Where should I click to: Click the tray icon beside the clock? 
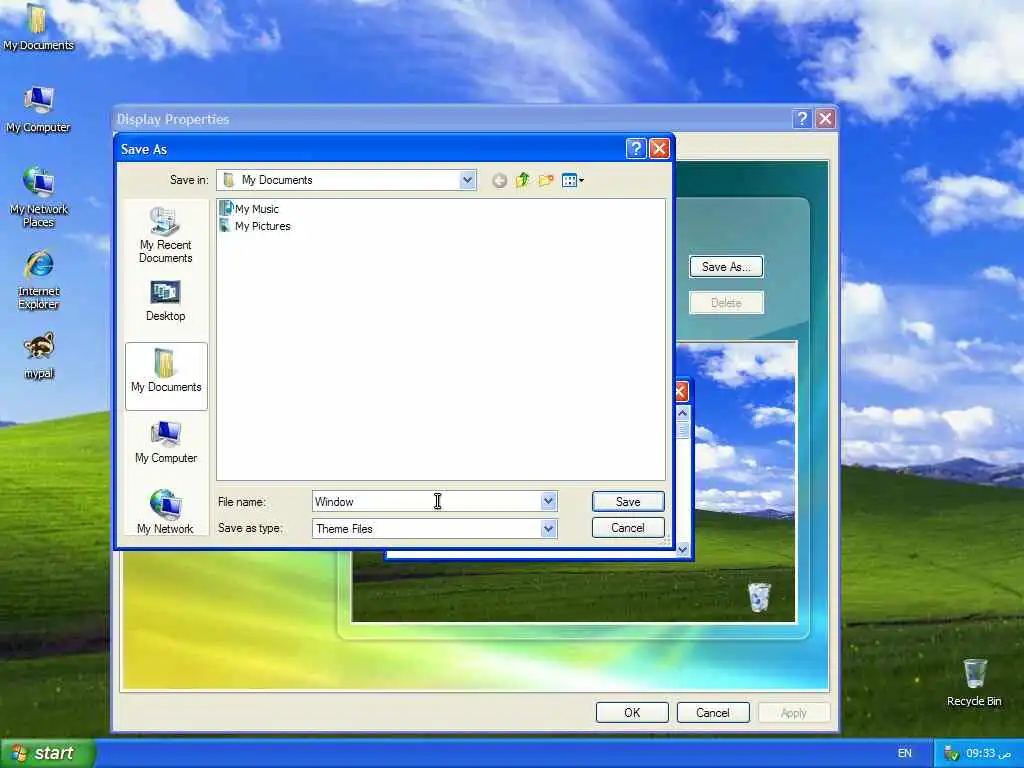pyautogui.click(x=952, y=753)
